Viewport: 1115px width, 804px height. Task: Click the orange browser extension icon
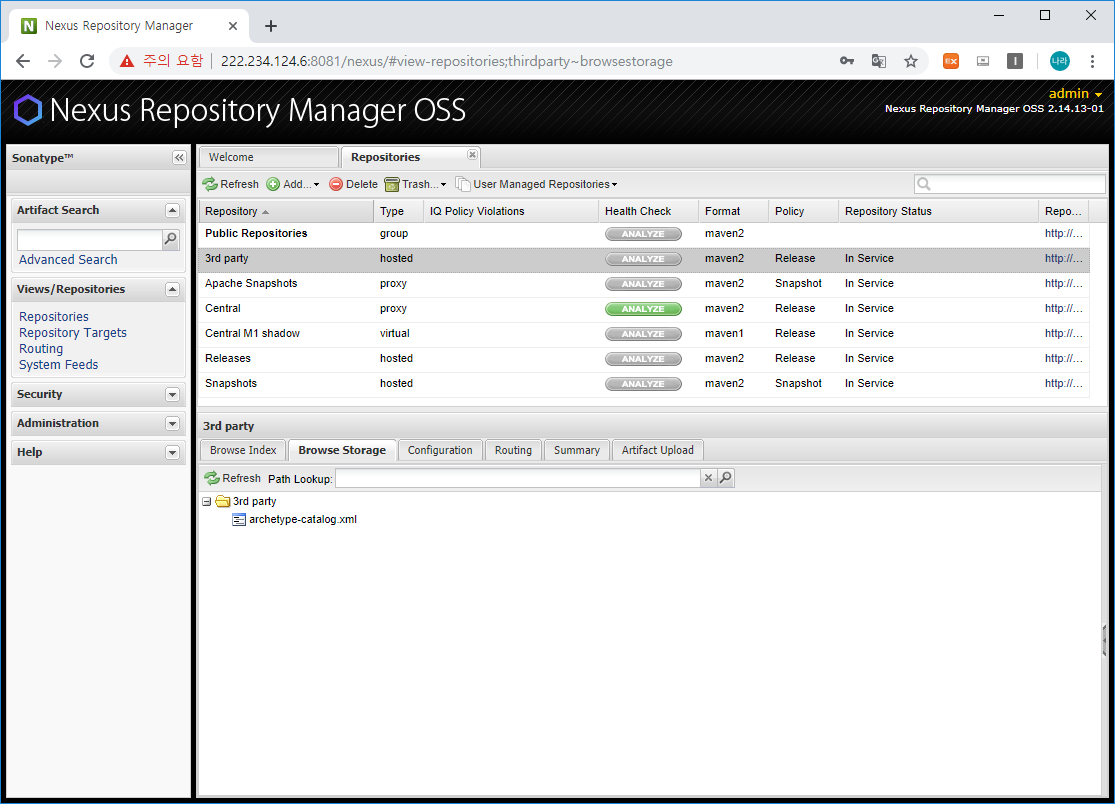[951, 61]
